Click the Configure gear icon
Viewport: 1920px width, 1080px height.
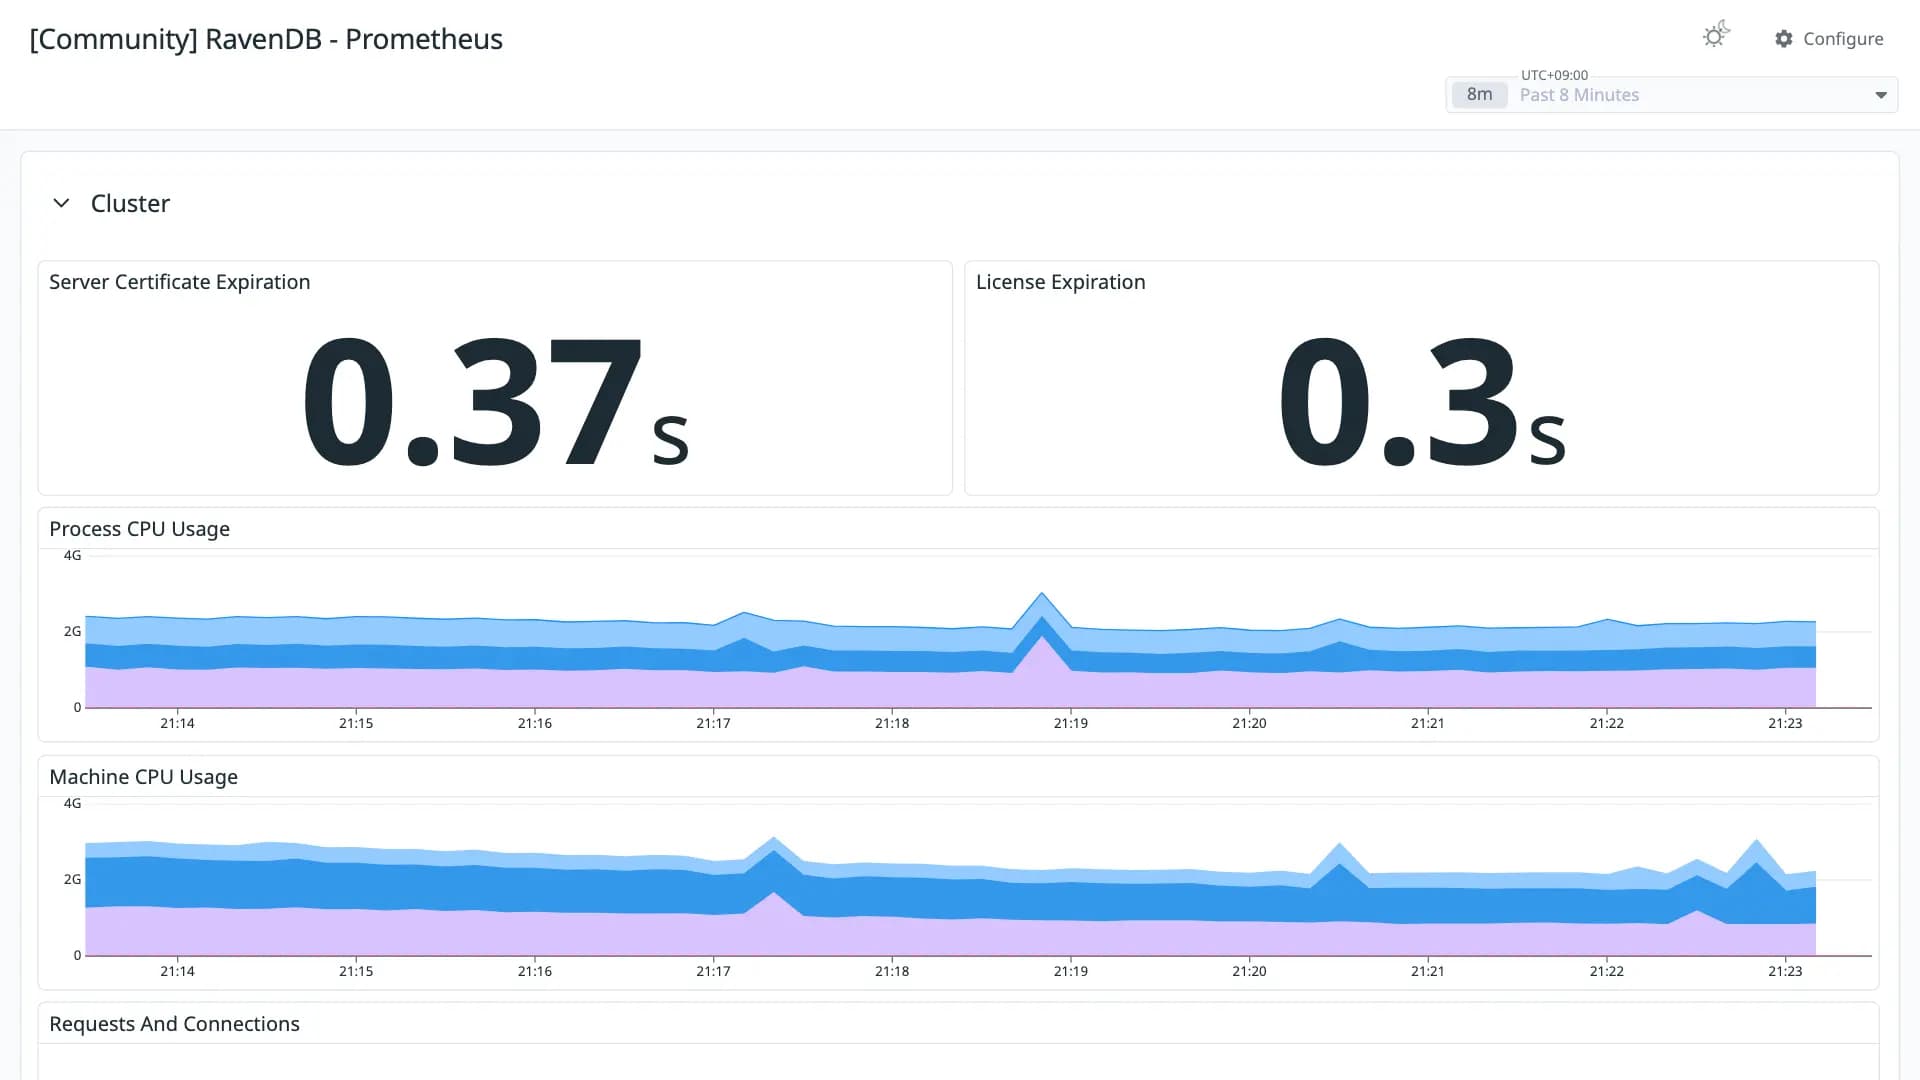pyautogui.click(x=1784, y=39)
